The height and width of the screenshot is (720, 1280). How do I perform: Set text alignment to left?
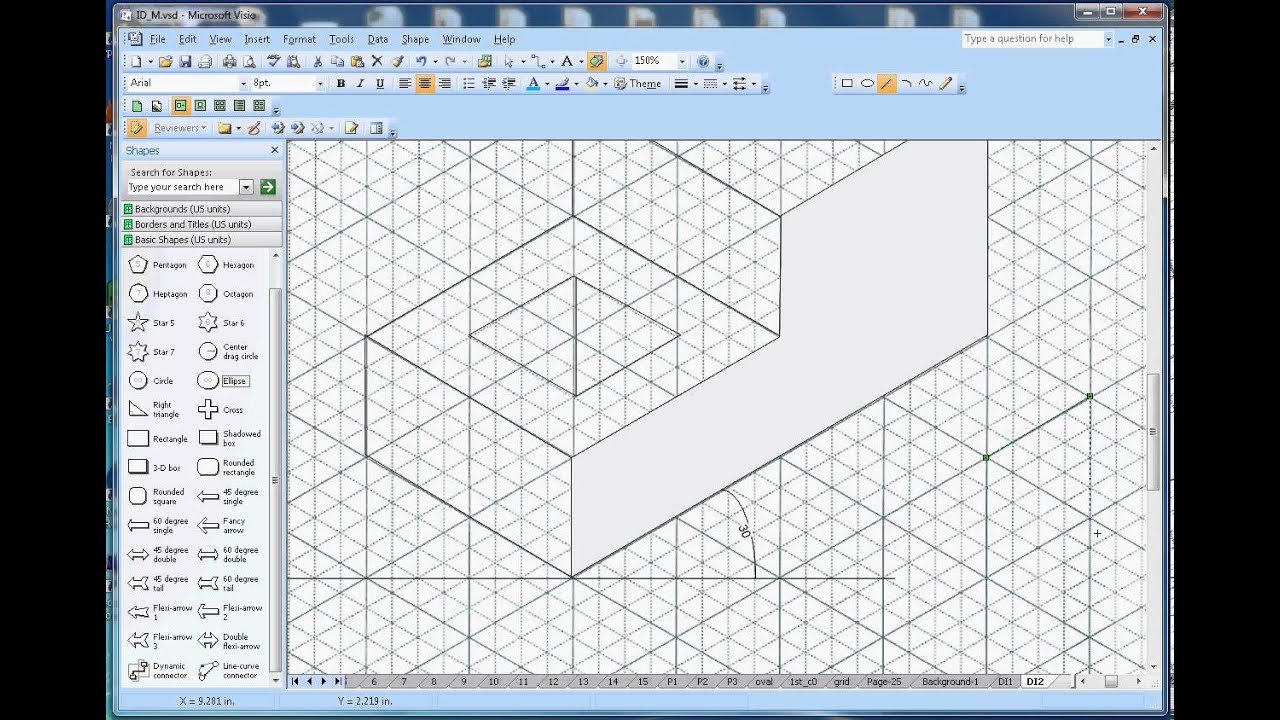pyautogui.click(x=405, y=84)
